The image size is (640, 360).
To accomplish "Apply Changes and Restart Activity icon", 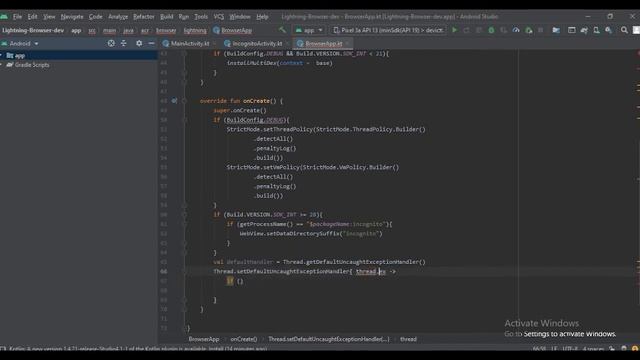I will (x=467, y=30).
